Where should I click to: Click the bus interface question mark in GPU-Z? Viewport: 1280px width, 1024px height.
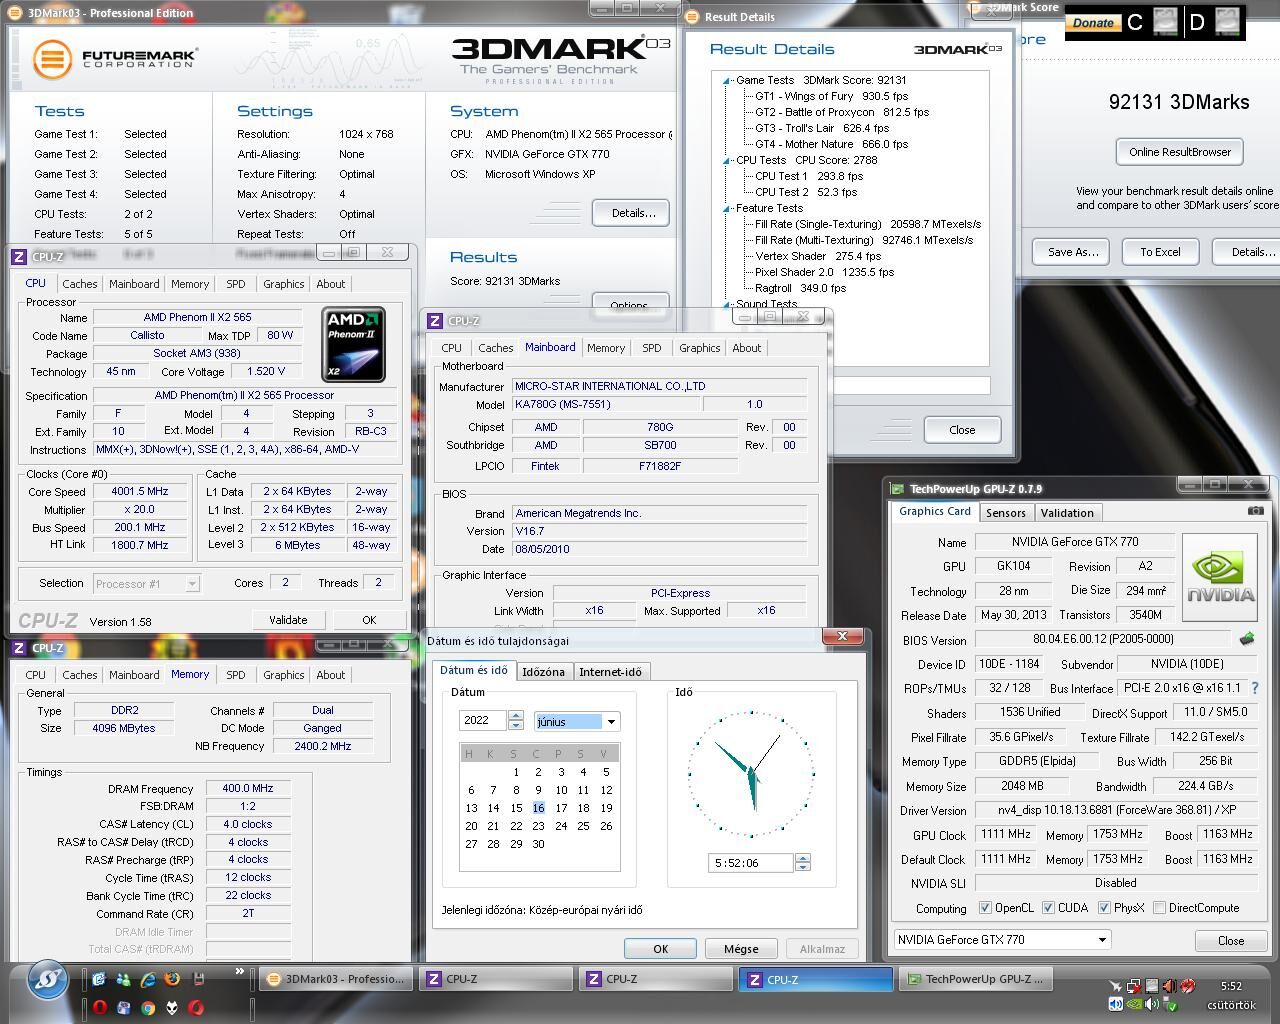(1255, 688)
